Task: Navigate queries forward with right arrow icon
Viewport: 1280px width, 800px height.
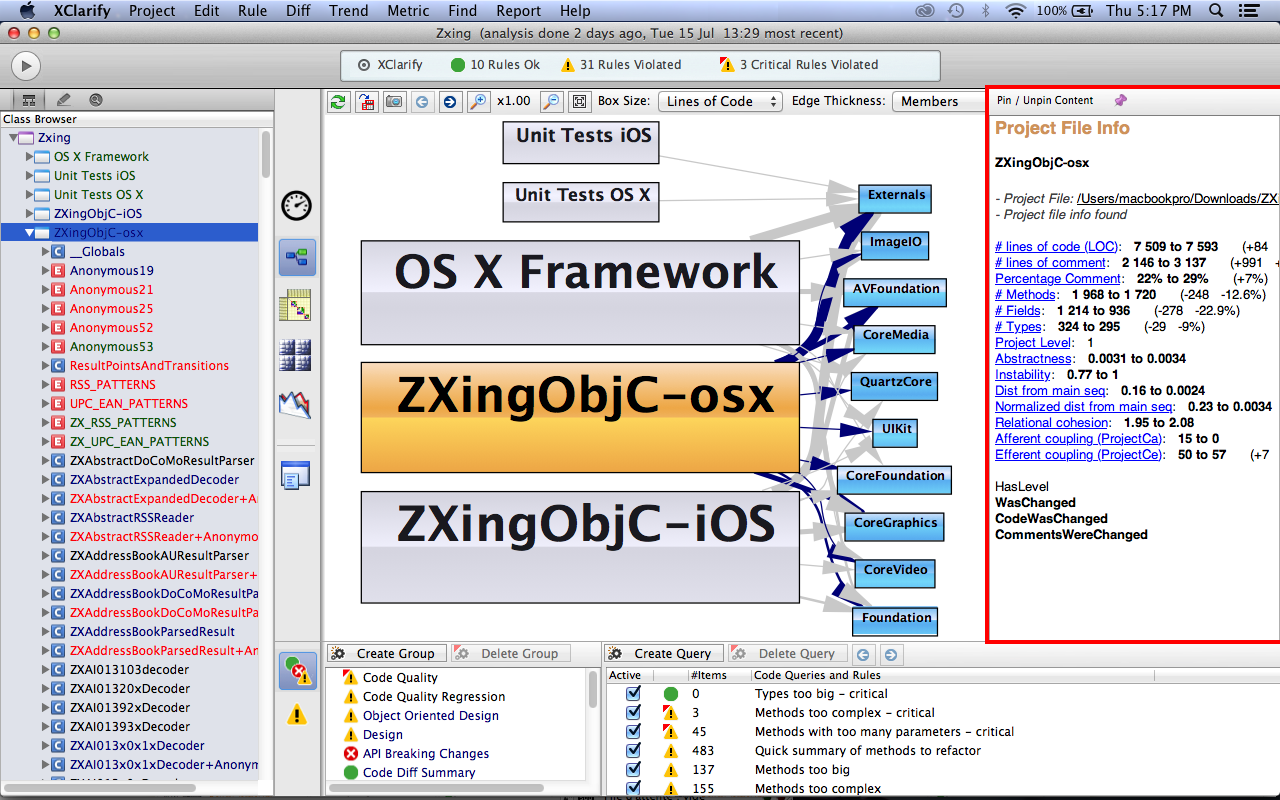Action: (890, 655)
